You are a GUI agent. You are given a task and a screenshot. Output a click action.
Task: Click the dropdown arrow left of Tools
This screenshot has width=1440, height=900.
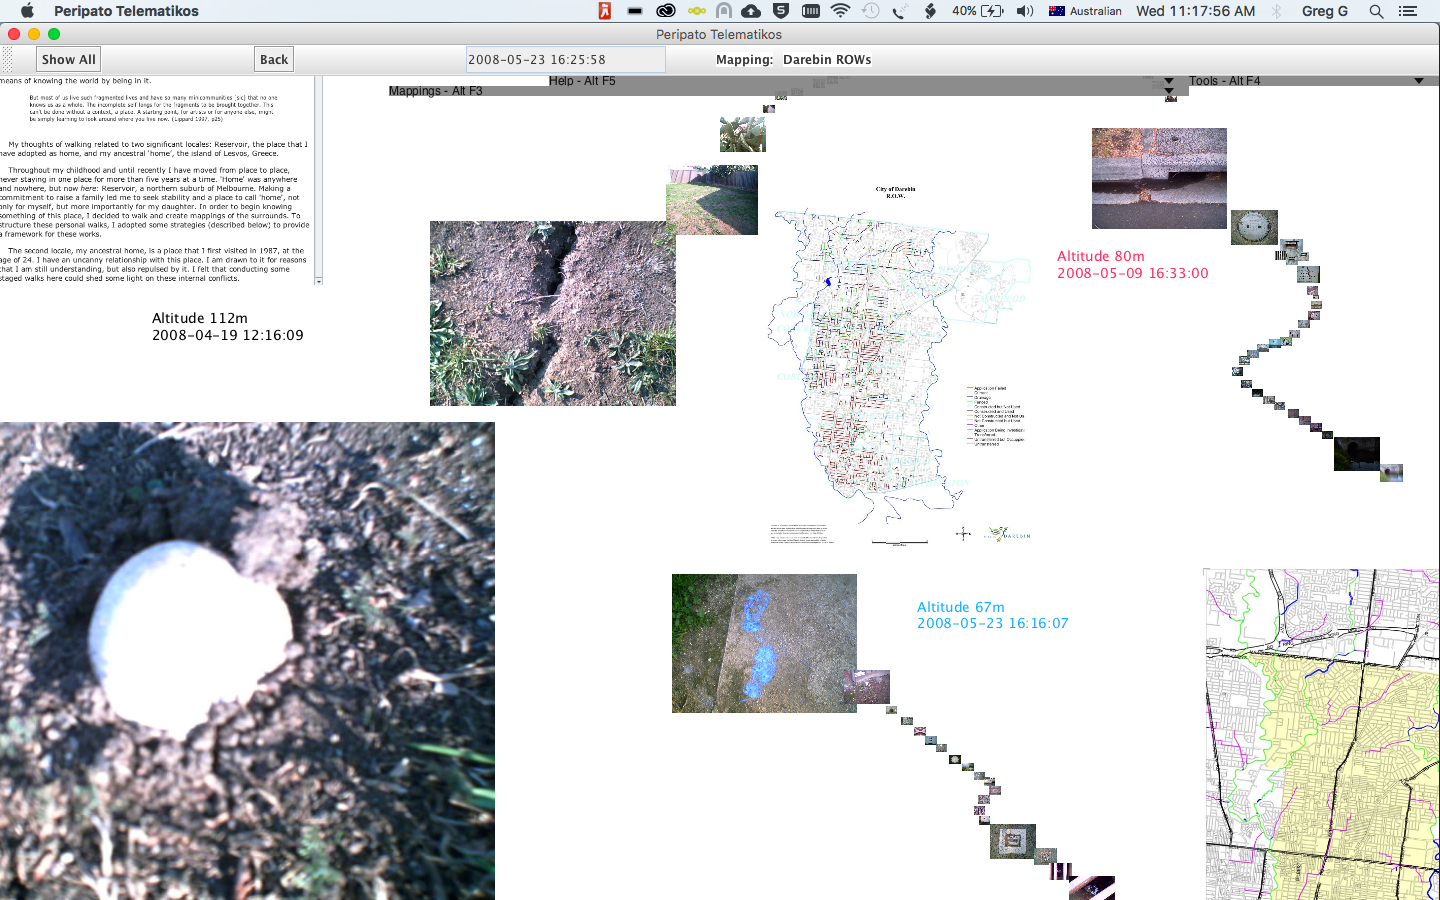[1169, 81]
